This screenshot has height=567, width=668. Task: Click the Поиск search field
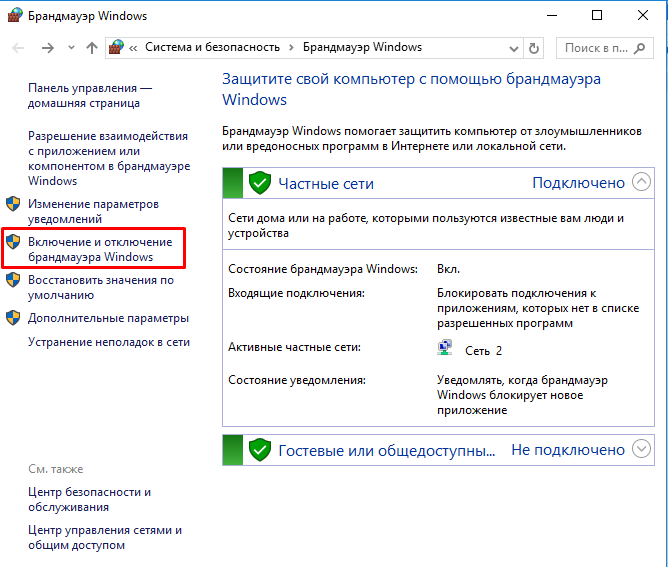(601, 48)
